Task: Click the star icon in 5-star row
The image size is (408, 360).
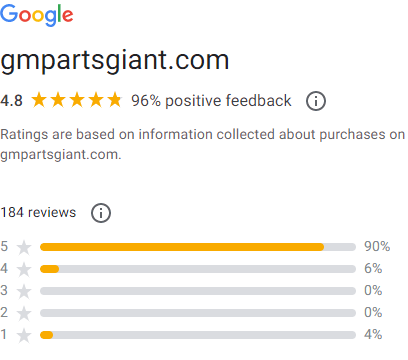Action: coord(24,247)
